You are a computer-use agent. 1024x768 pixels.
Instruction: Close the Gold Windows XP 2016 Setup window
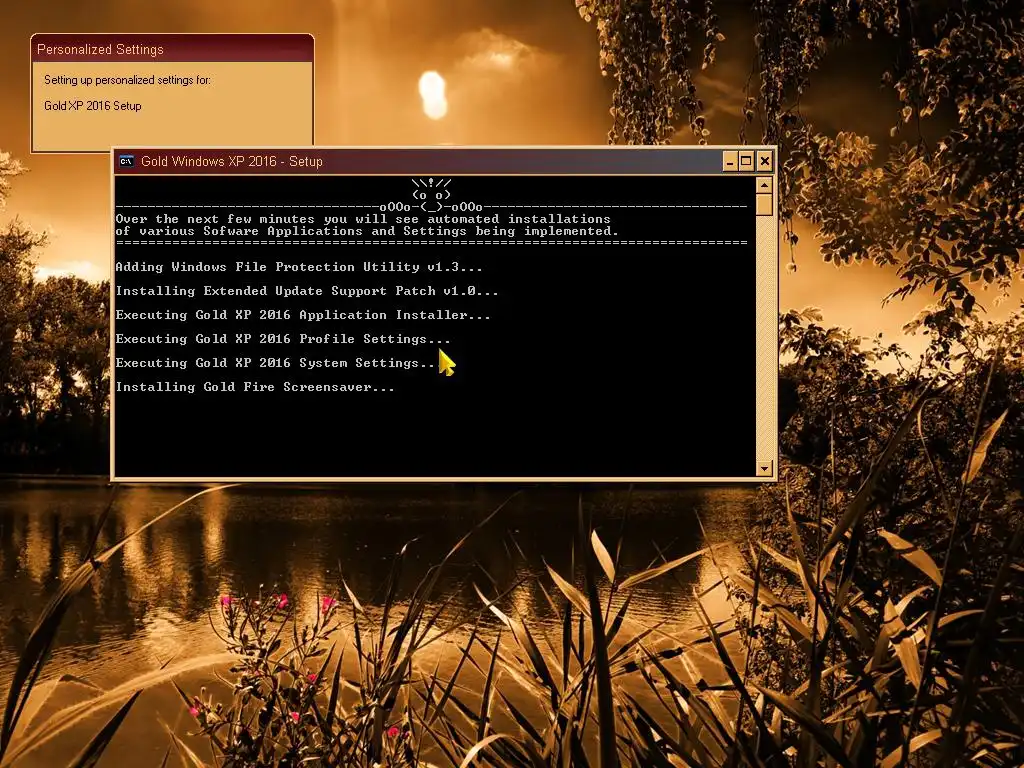[x=765, y=161]
